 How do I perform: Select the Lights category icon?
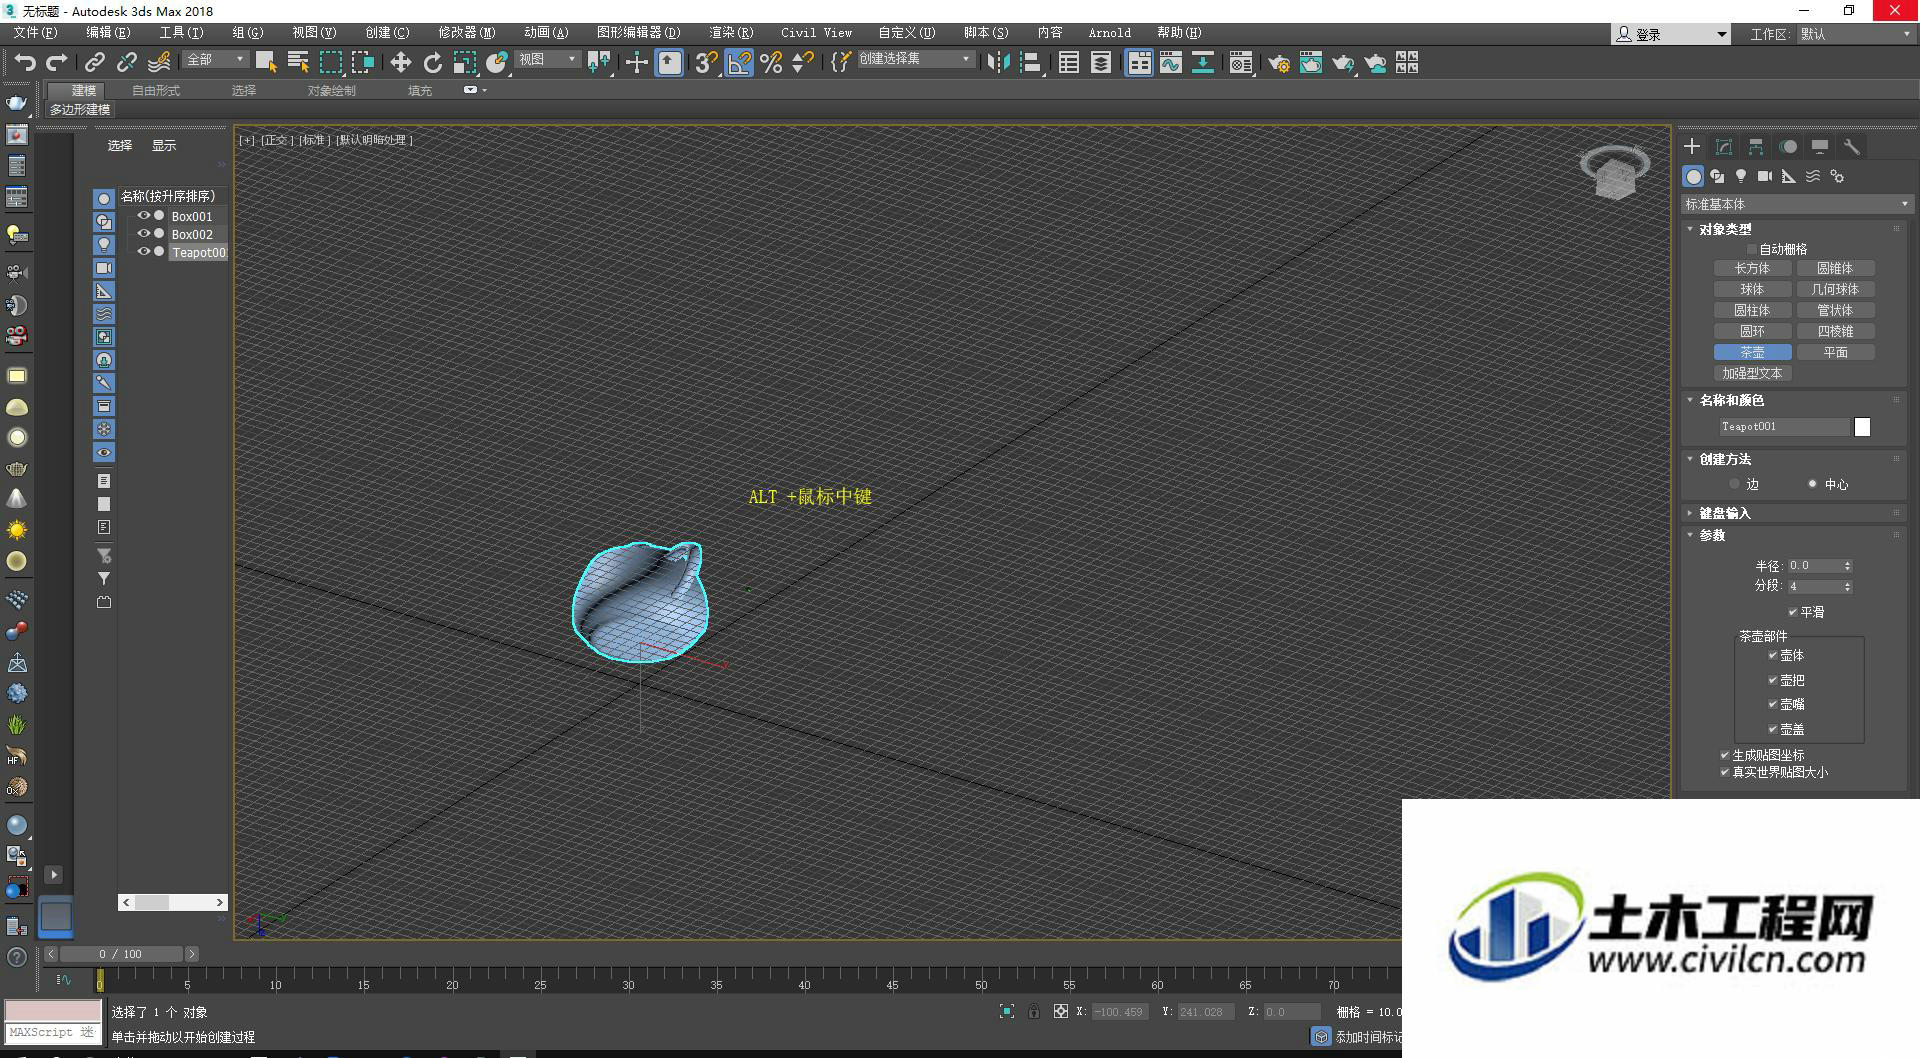click(1741, 176)
